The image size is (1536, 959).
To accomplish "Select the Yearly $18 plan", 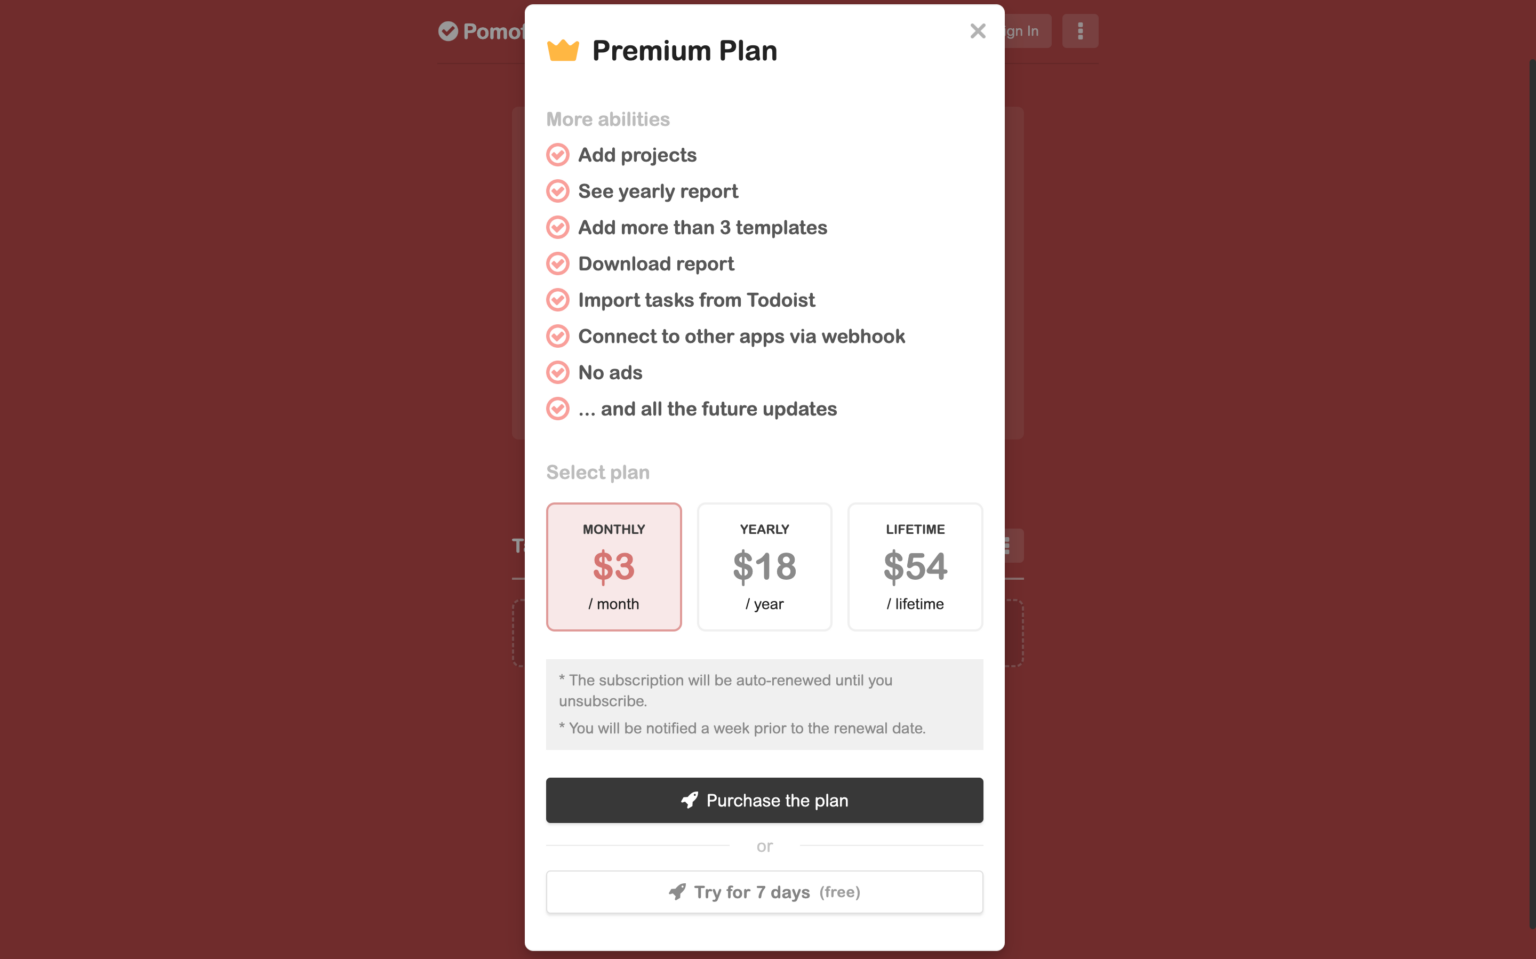I will [764, 566].
